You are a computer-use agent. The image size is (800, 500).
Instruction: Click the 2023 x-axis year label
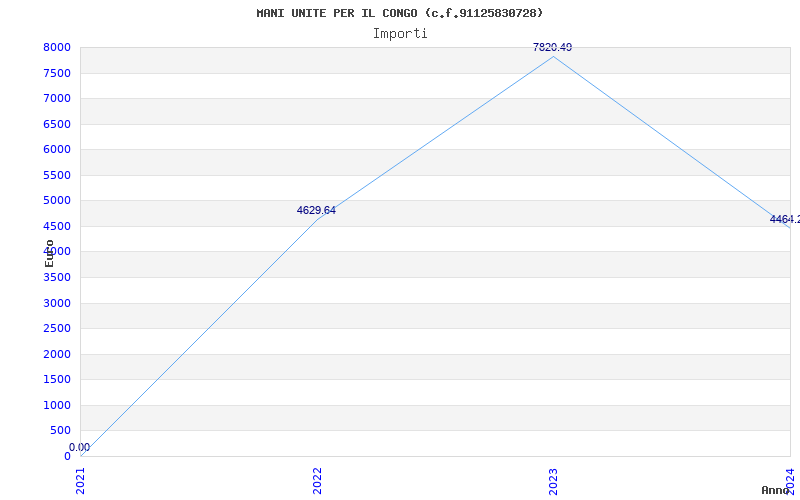[554, 481]
